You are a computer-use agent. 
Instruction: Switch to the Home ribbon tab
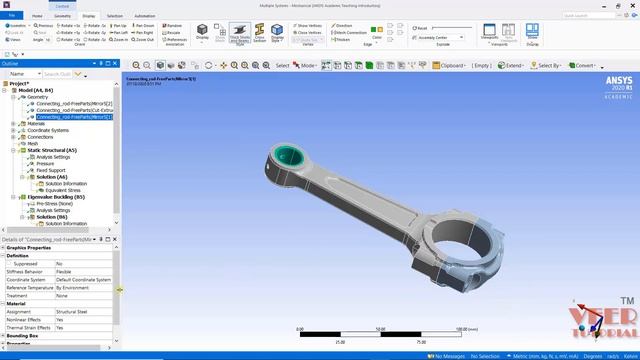(37, 16)
